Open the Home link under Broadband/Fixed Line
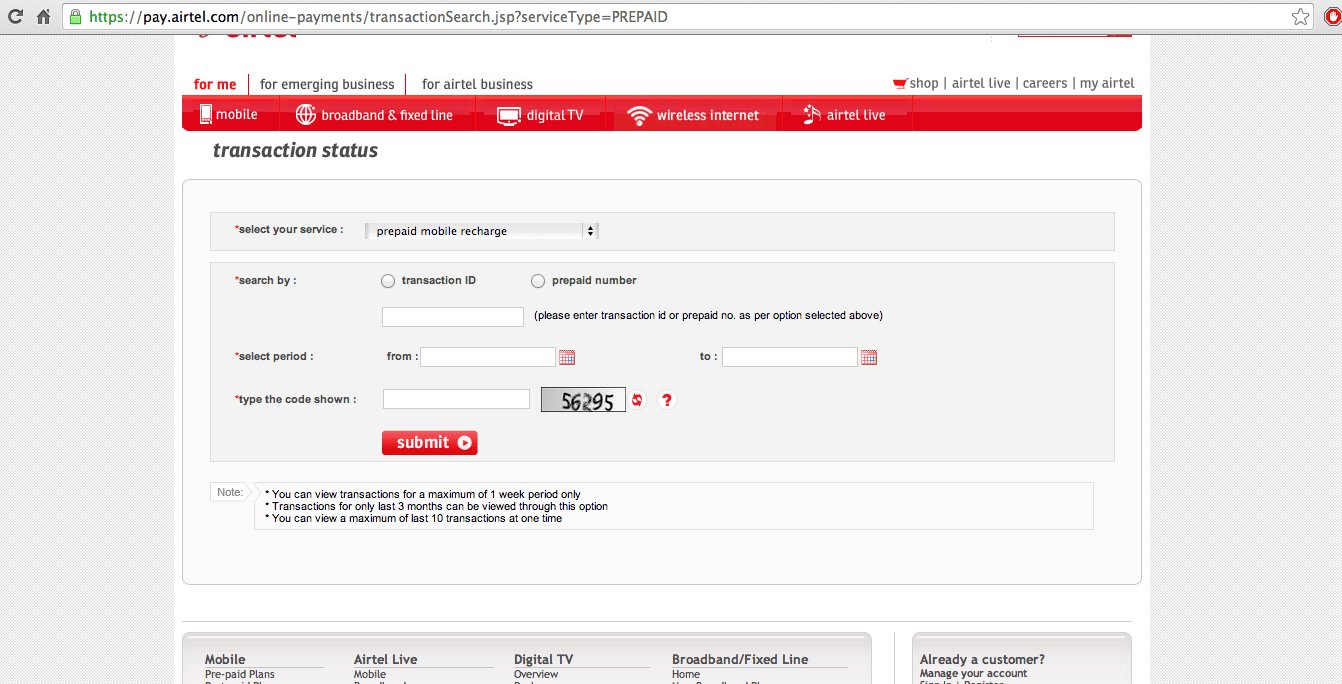Screen dimensions: 1342x684 tap(686, 674)
